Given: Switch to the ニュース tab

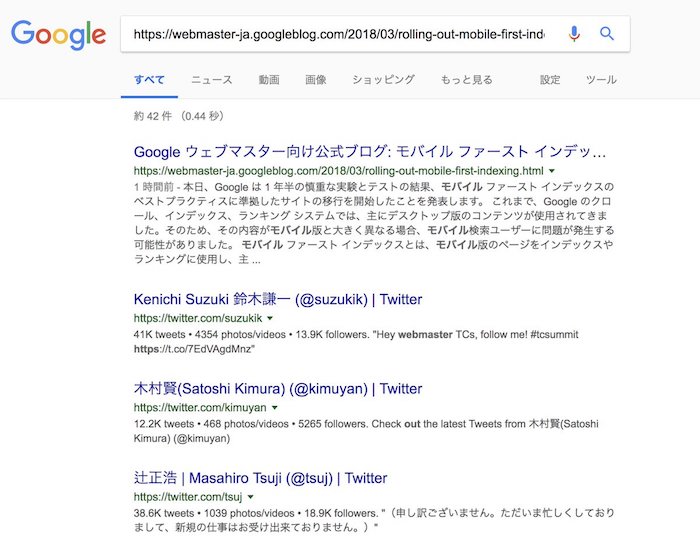Looking at the screenshot, I should 211,80.
